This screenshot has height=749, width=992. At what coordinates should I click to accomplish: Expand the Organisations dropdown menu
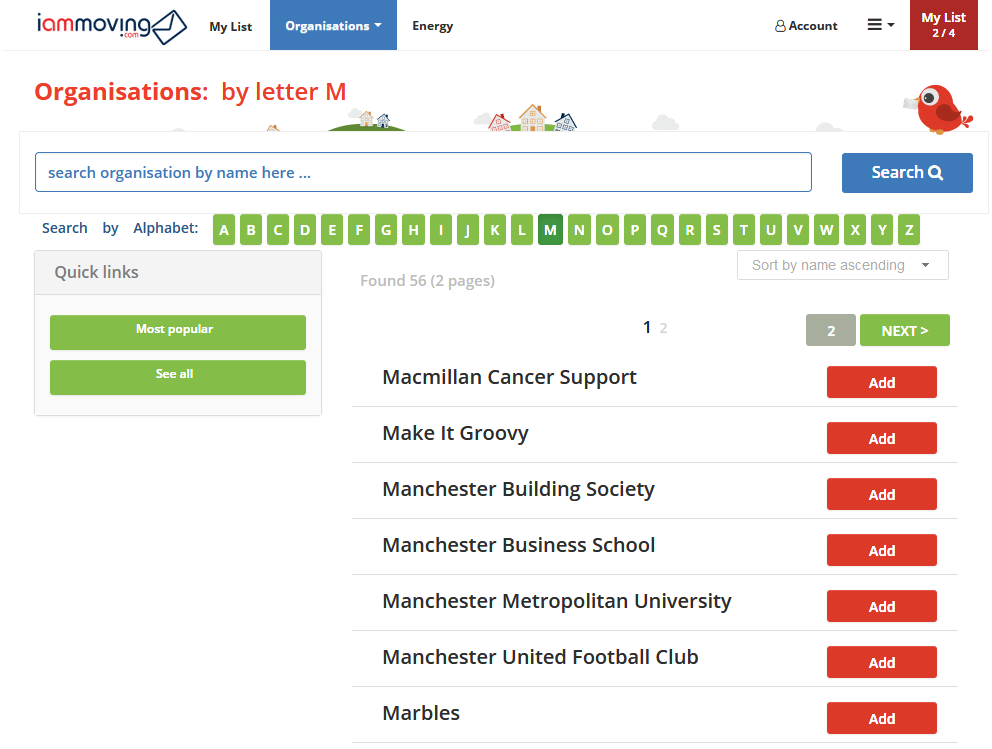point(333,25)
